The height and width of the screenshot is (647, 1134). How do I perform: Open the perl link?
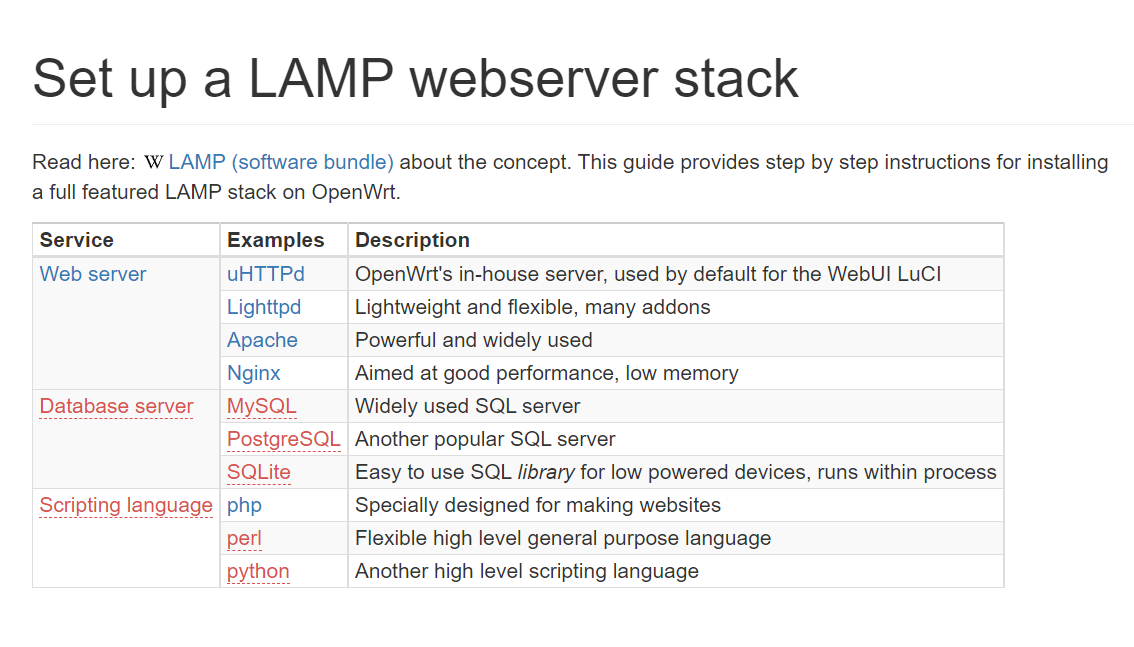coord(244,539)
